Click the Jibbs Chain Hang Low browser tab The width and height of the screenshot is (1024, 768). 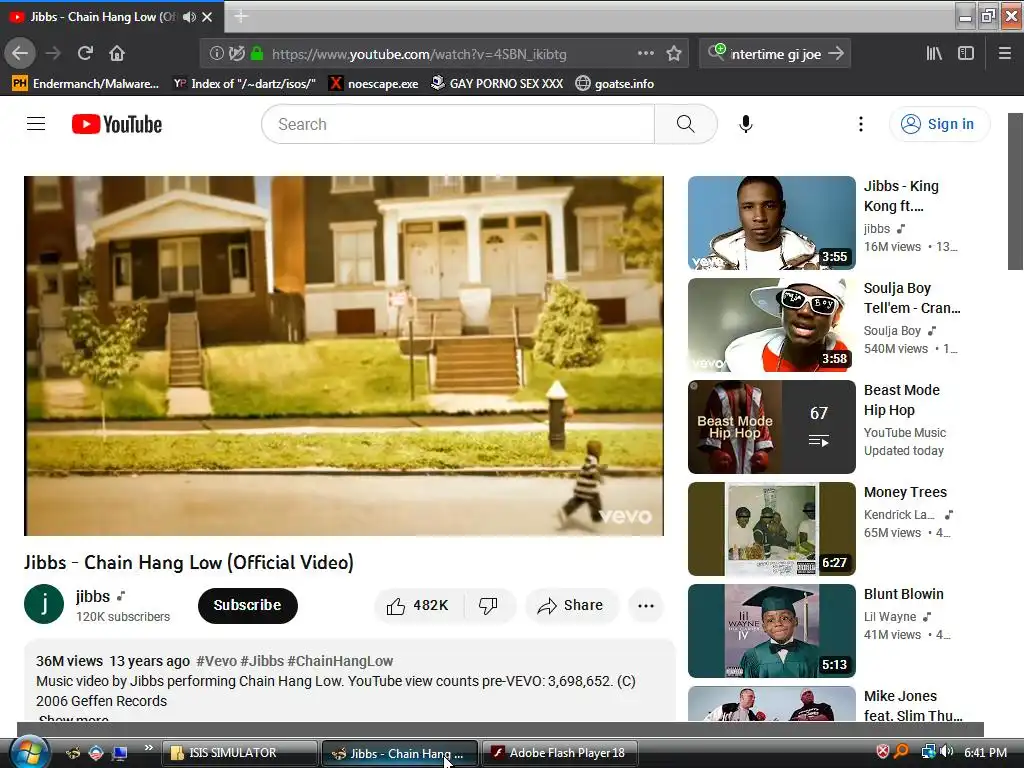(111, 17)
